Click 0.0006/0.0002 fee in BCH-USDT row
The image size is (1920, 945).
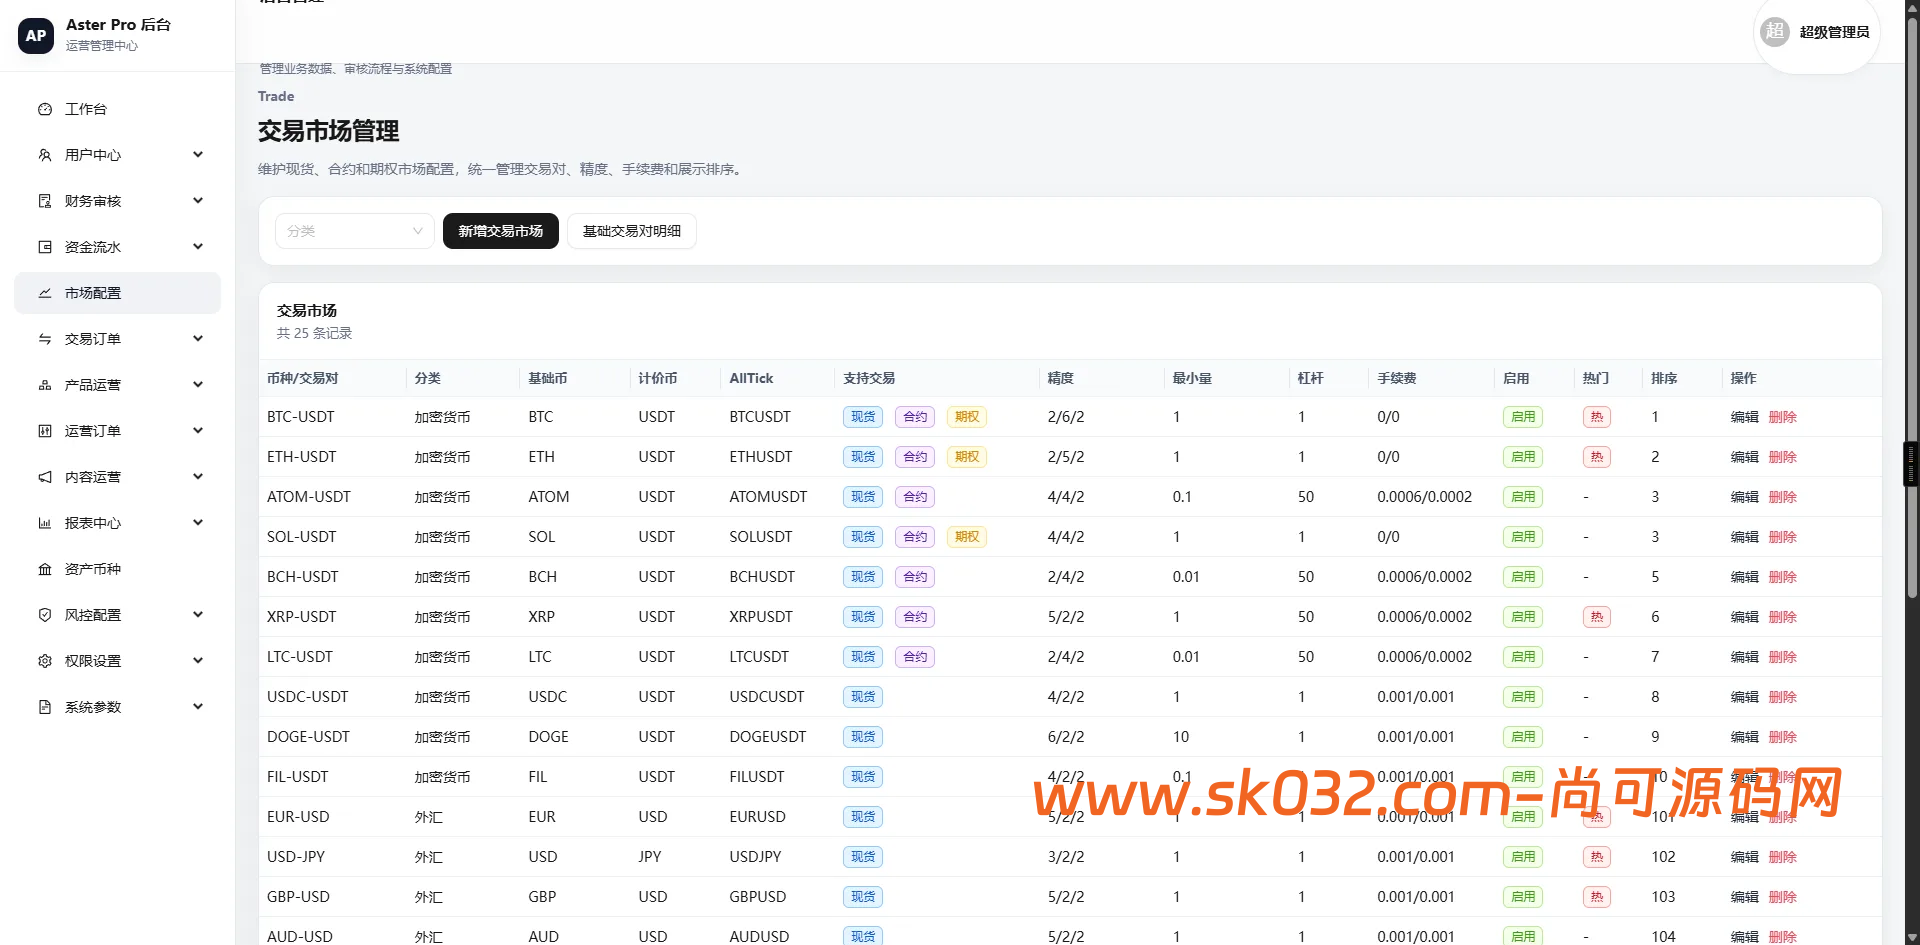coord(1424,577)
